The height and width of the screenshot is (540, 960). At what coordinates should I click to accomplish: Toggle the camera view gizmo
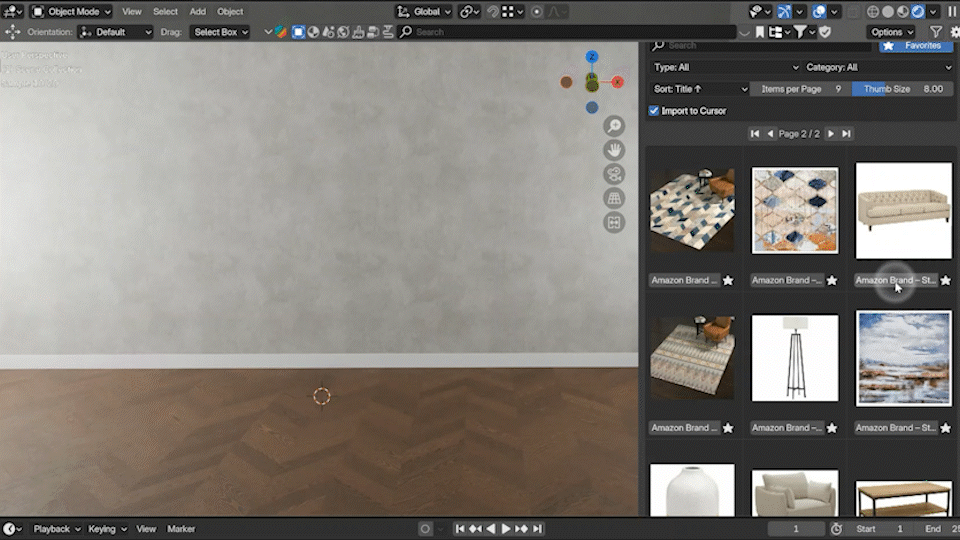pos(614,174)
